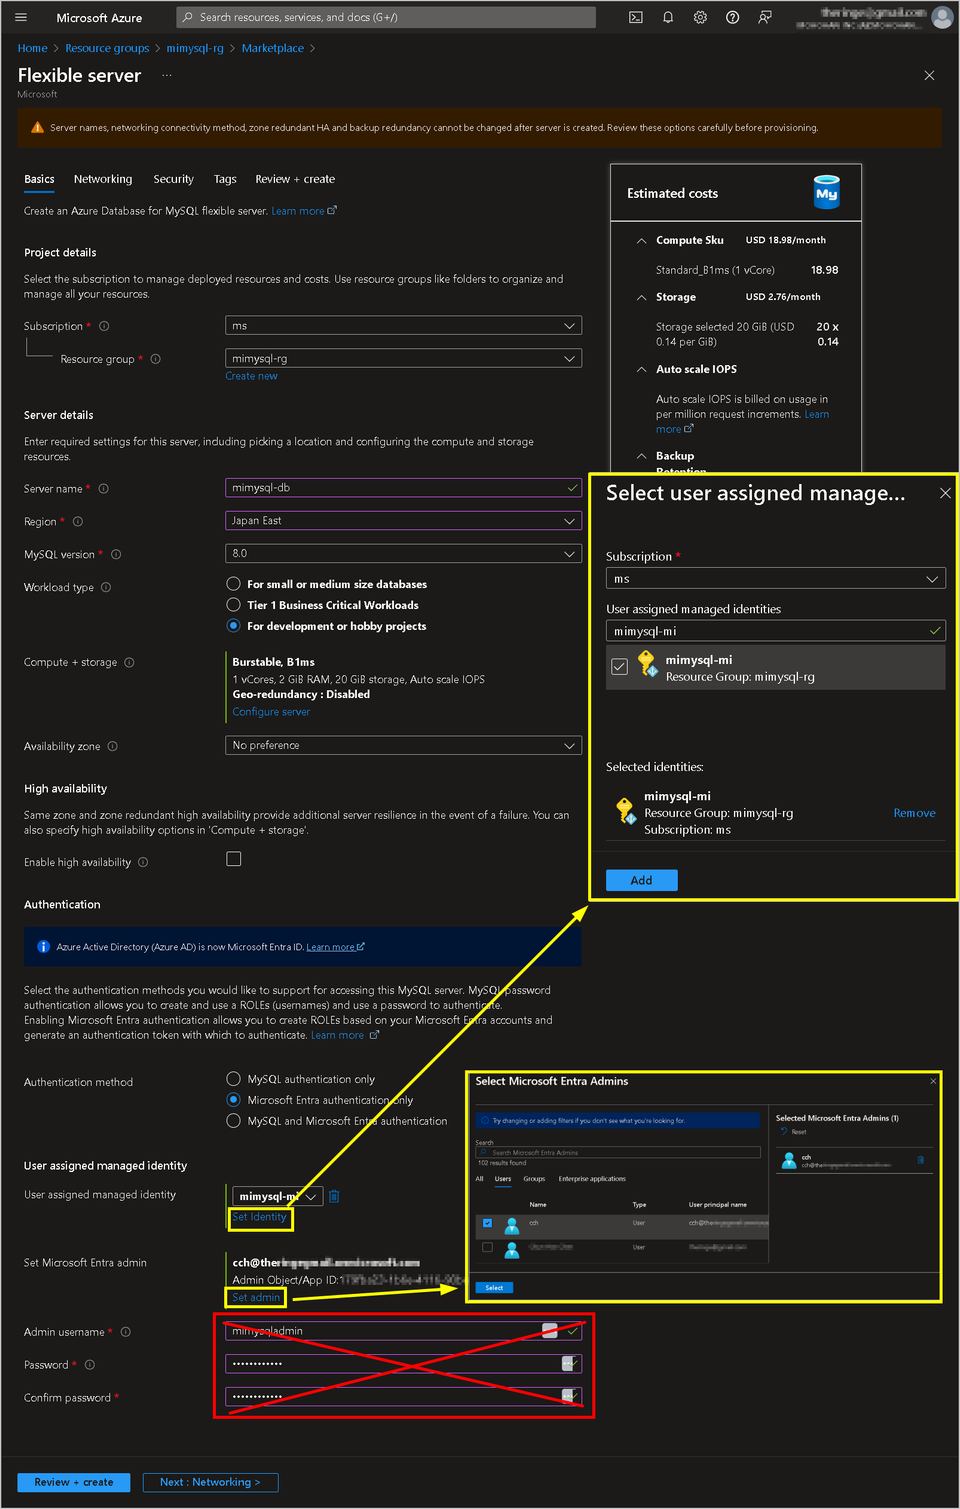Open the Azure portal hamburger menu
This screenshot has width=960, height=1509.
pyautogui.click(x=21, y=17)
